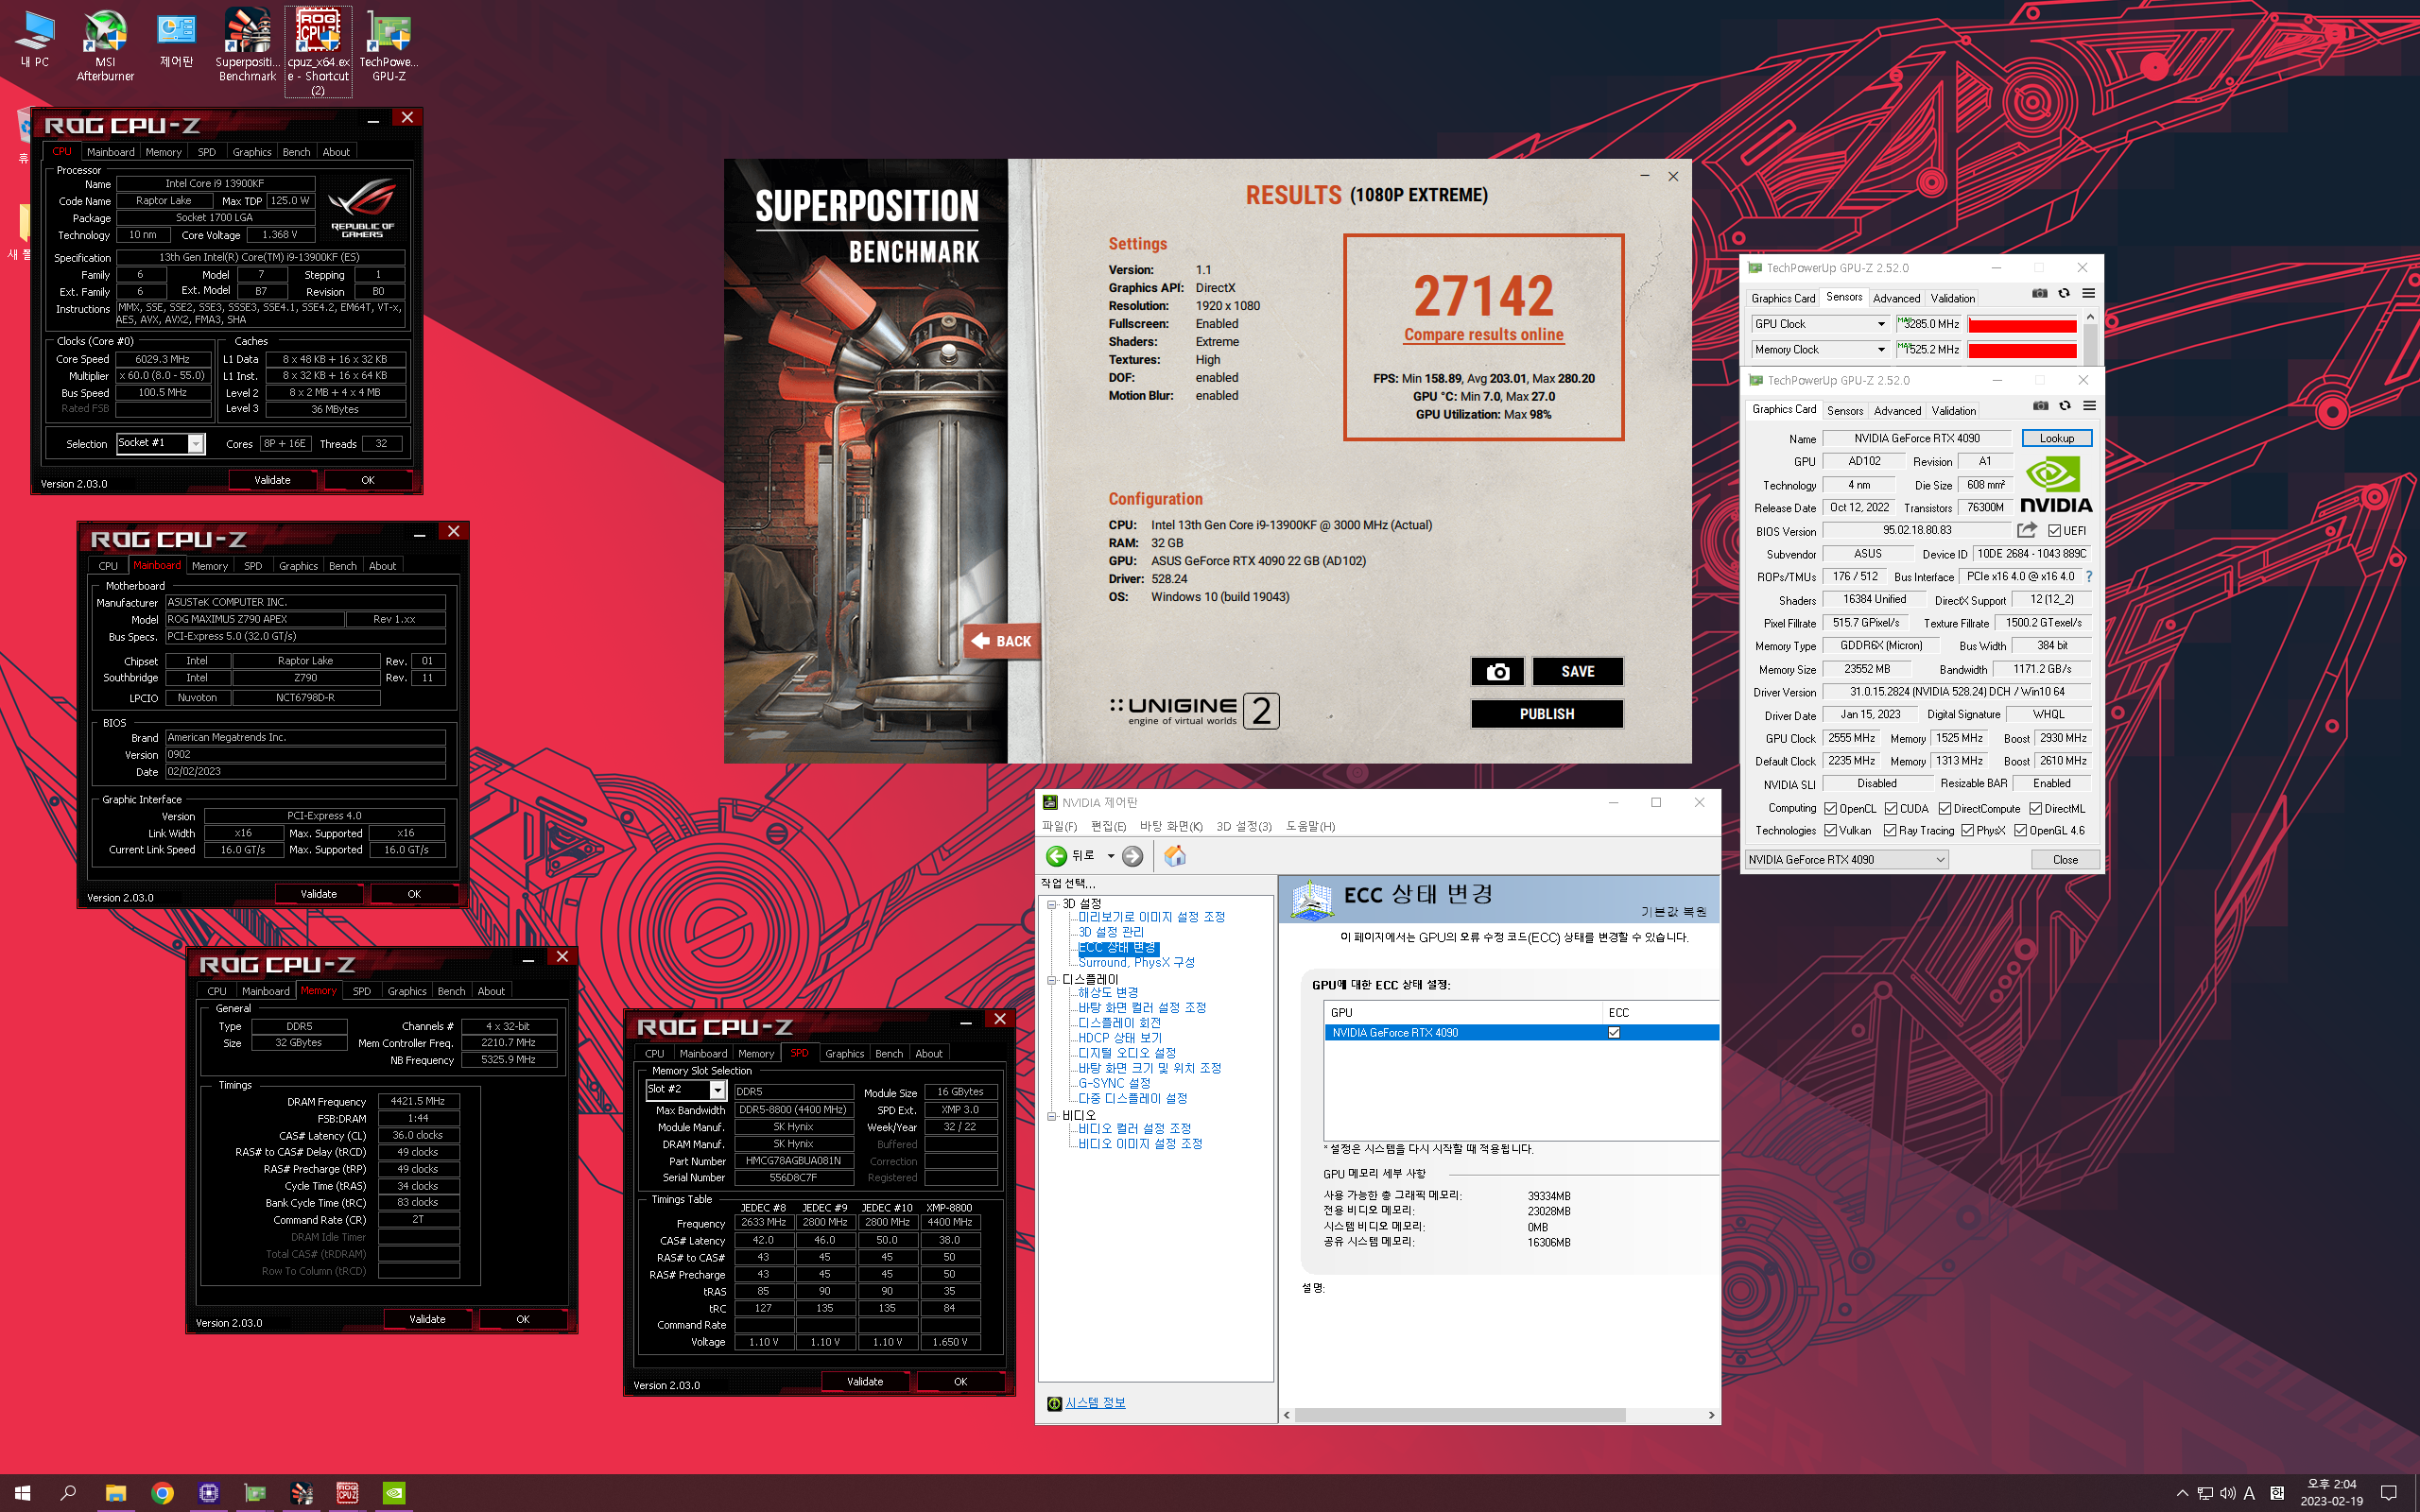
Task: Open Chrome from the taskbar
Action: (x=162, y=1493)
